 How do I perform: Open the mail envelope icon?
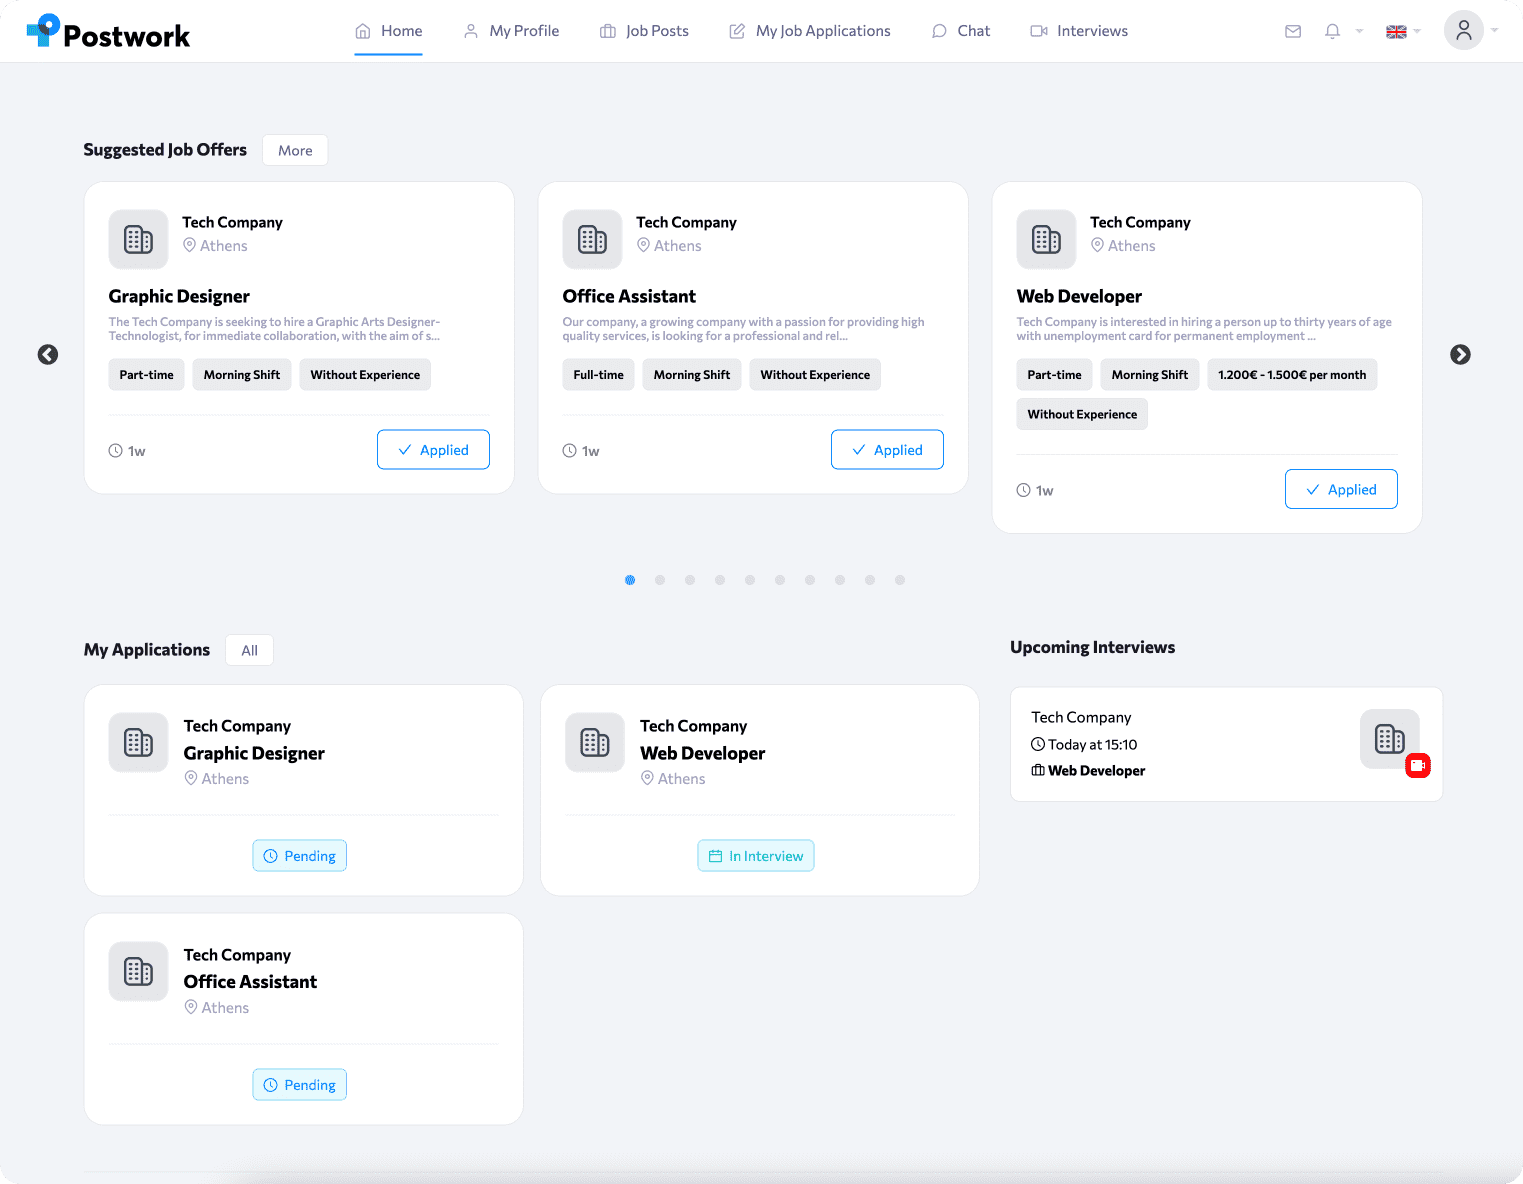tap(1293, 31)
